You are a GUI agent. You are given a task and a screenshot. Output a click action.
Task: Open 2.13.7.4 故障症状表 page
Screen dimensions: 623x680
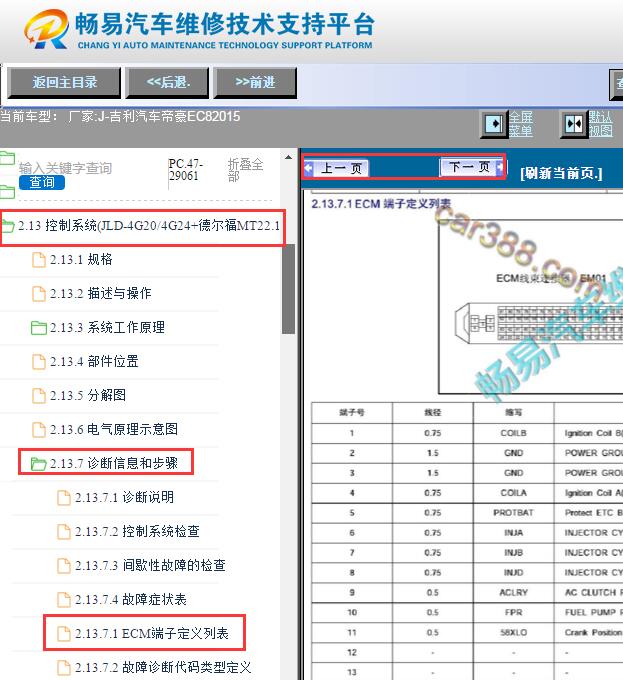131,599
